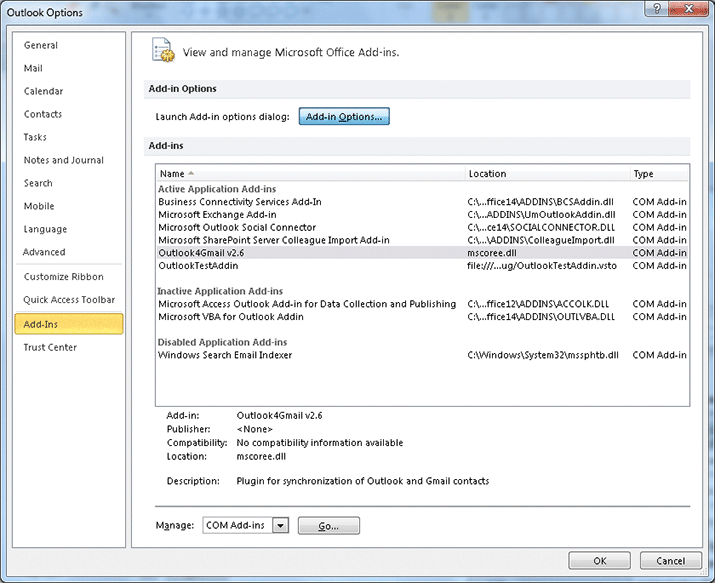715x583 pixels.
Task: Click the Type column header
Action: click(x=659, y=174)
